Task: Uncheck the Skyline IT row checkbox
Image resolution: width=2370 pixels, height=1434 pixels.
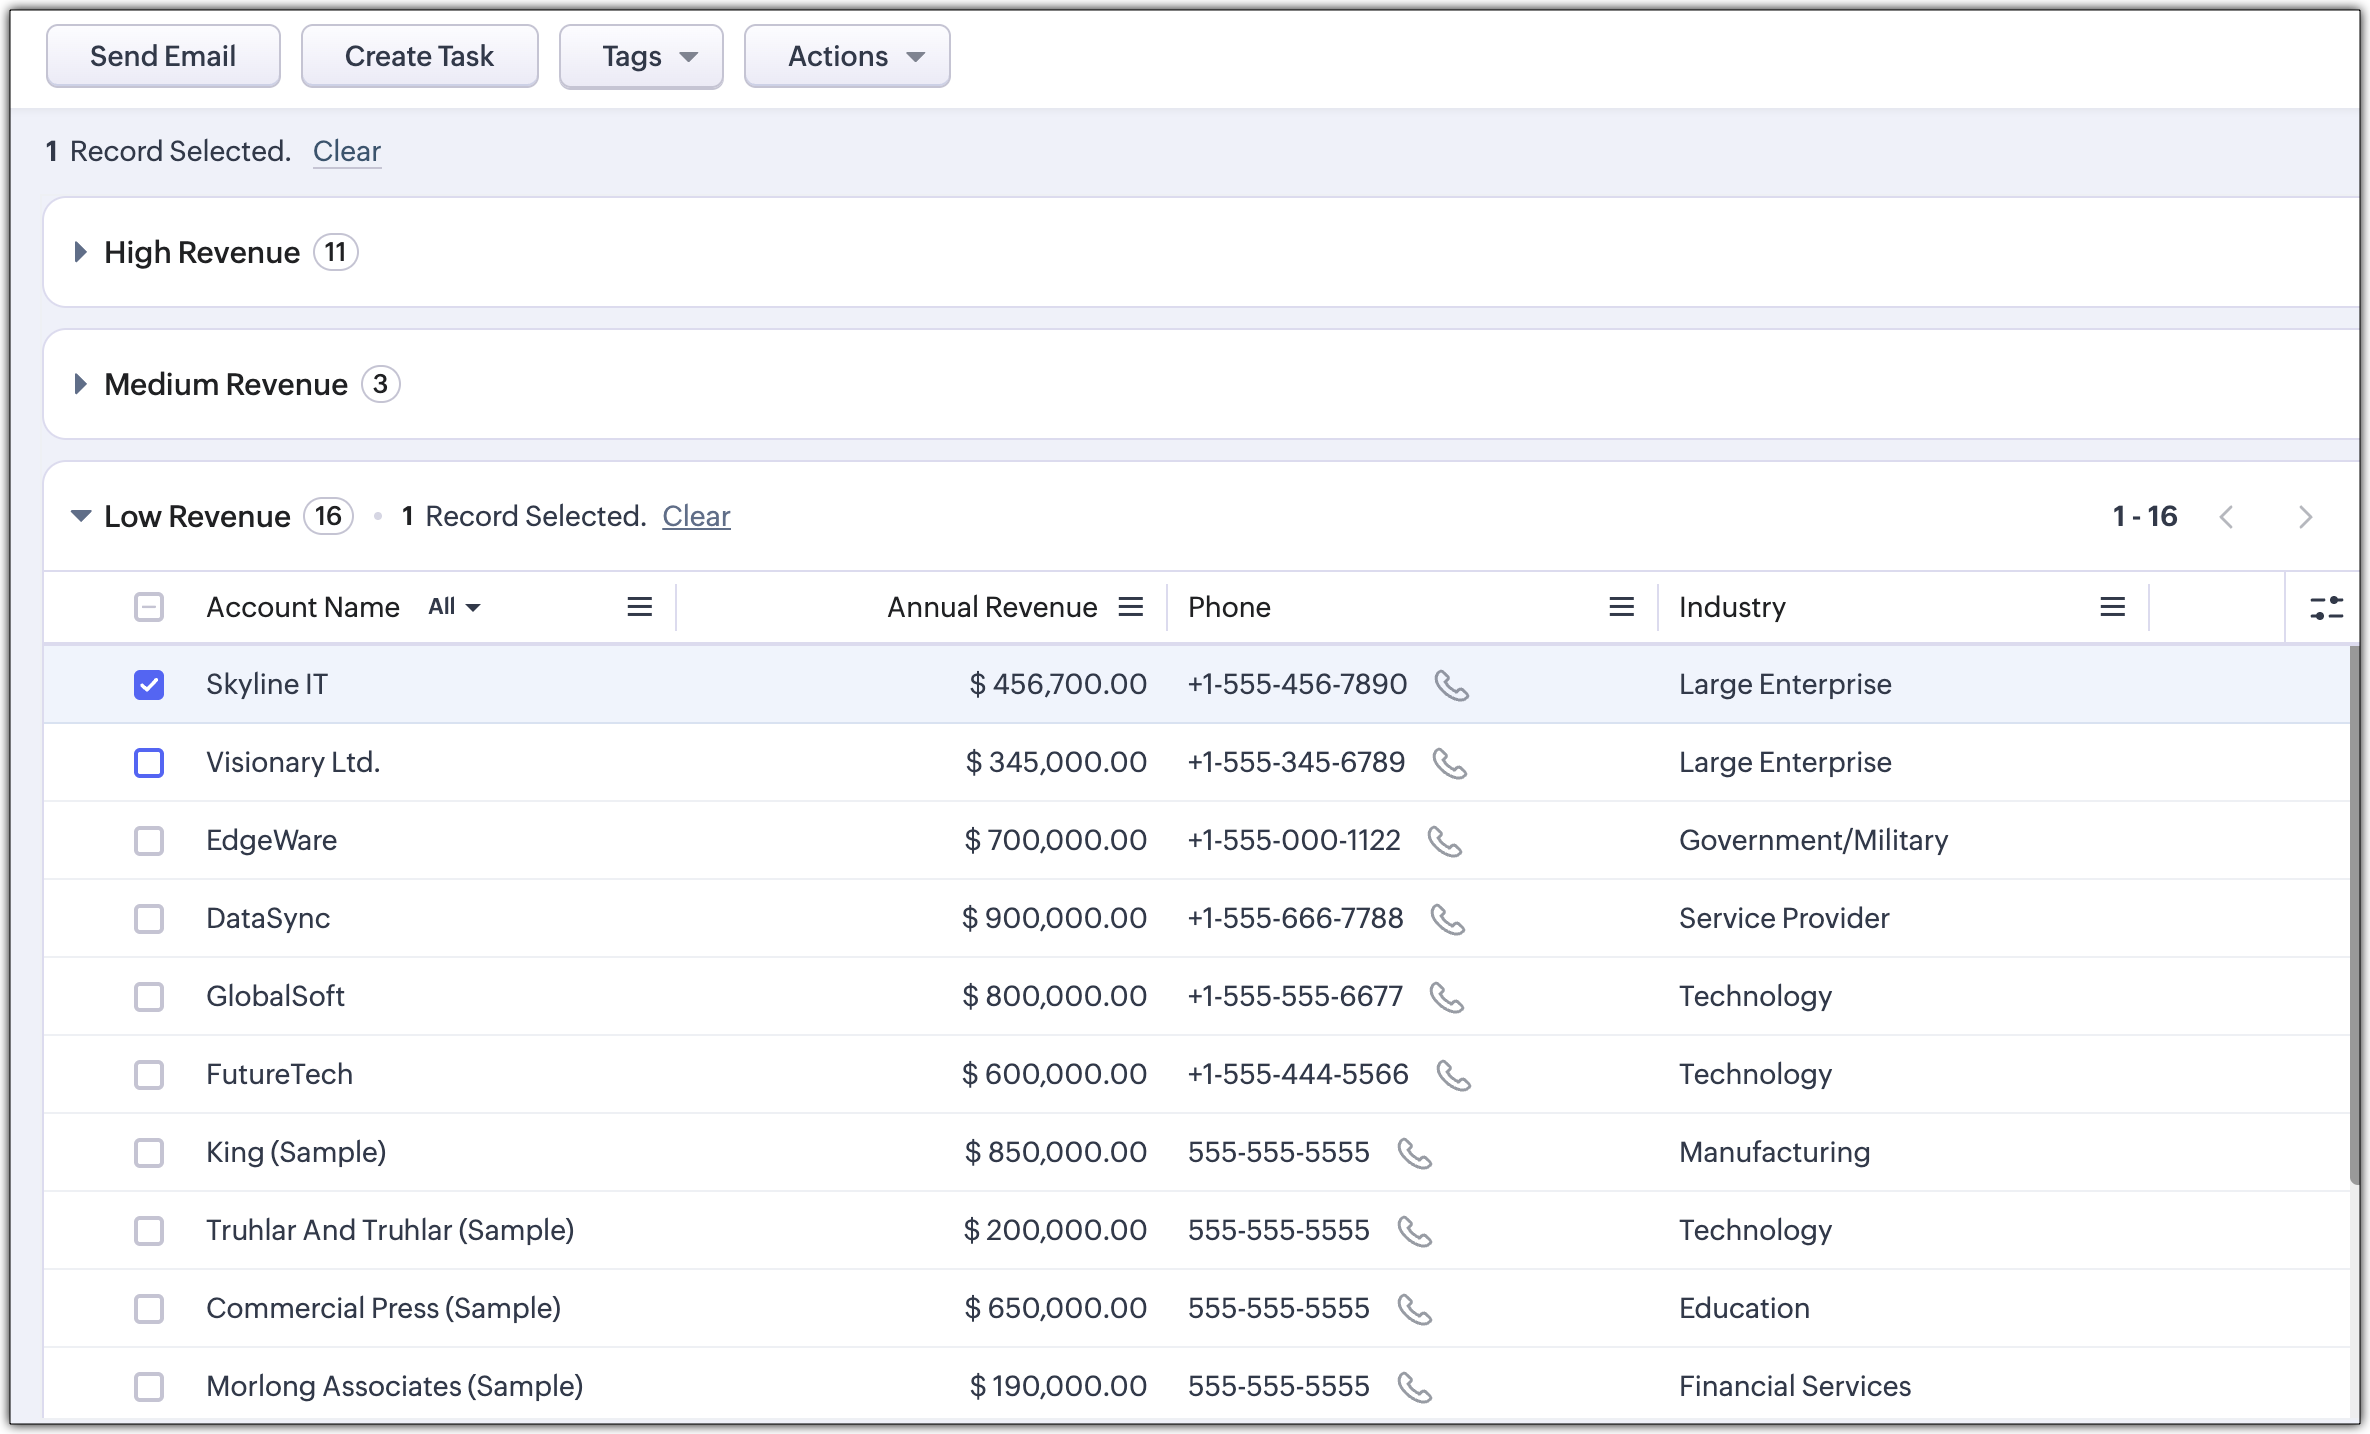Action: point(149,685)
